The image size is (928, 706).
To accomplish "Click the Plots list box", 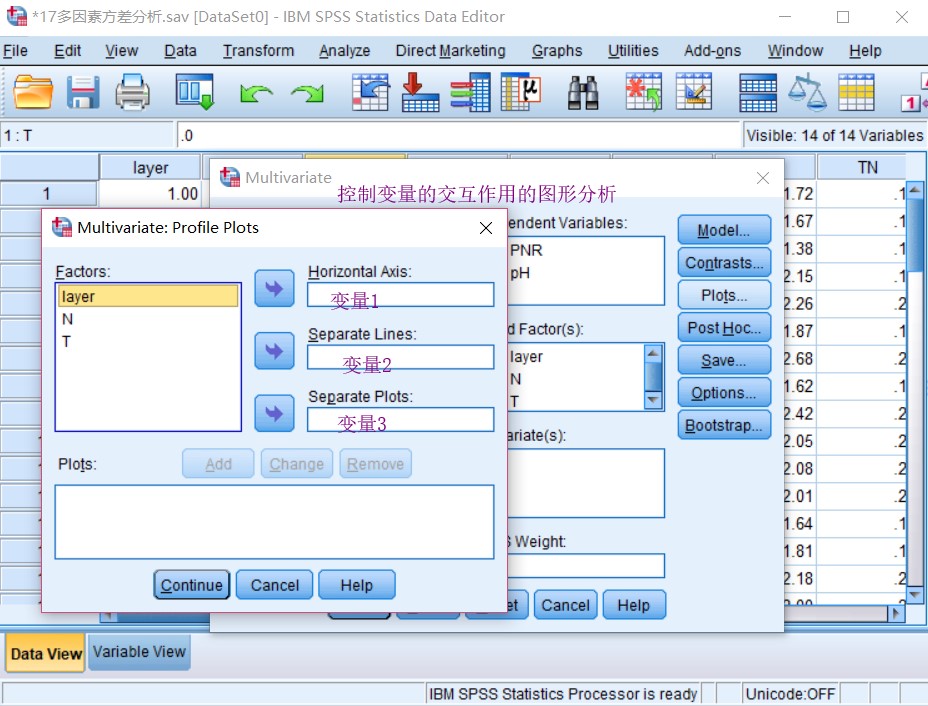I will (274, 522).
